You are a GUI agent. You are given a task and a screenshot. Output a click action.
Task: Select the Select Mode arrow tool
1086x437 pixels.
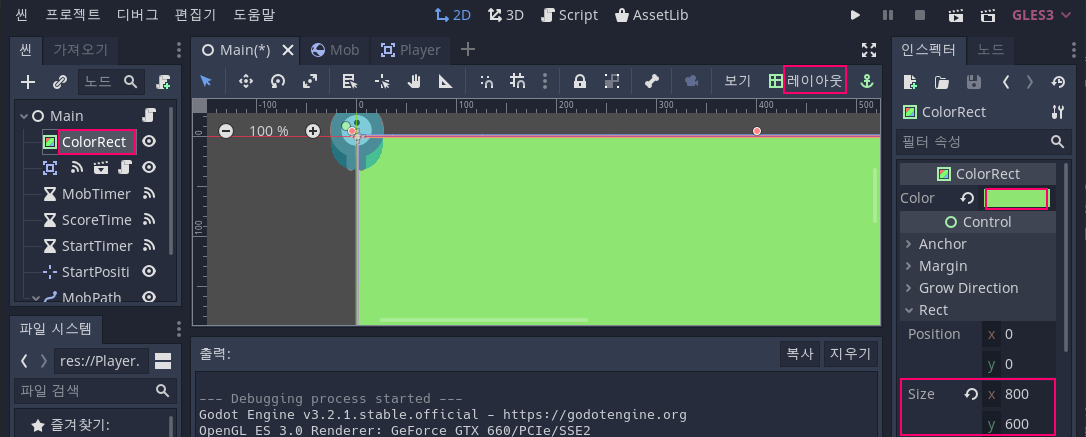[206, 81]
